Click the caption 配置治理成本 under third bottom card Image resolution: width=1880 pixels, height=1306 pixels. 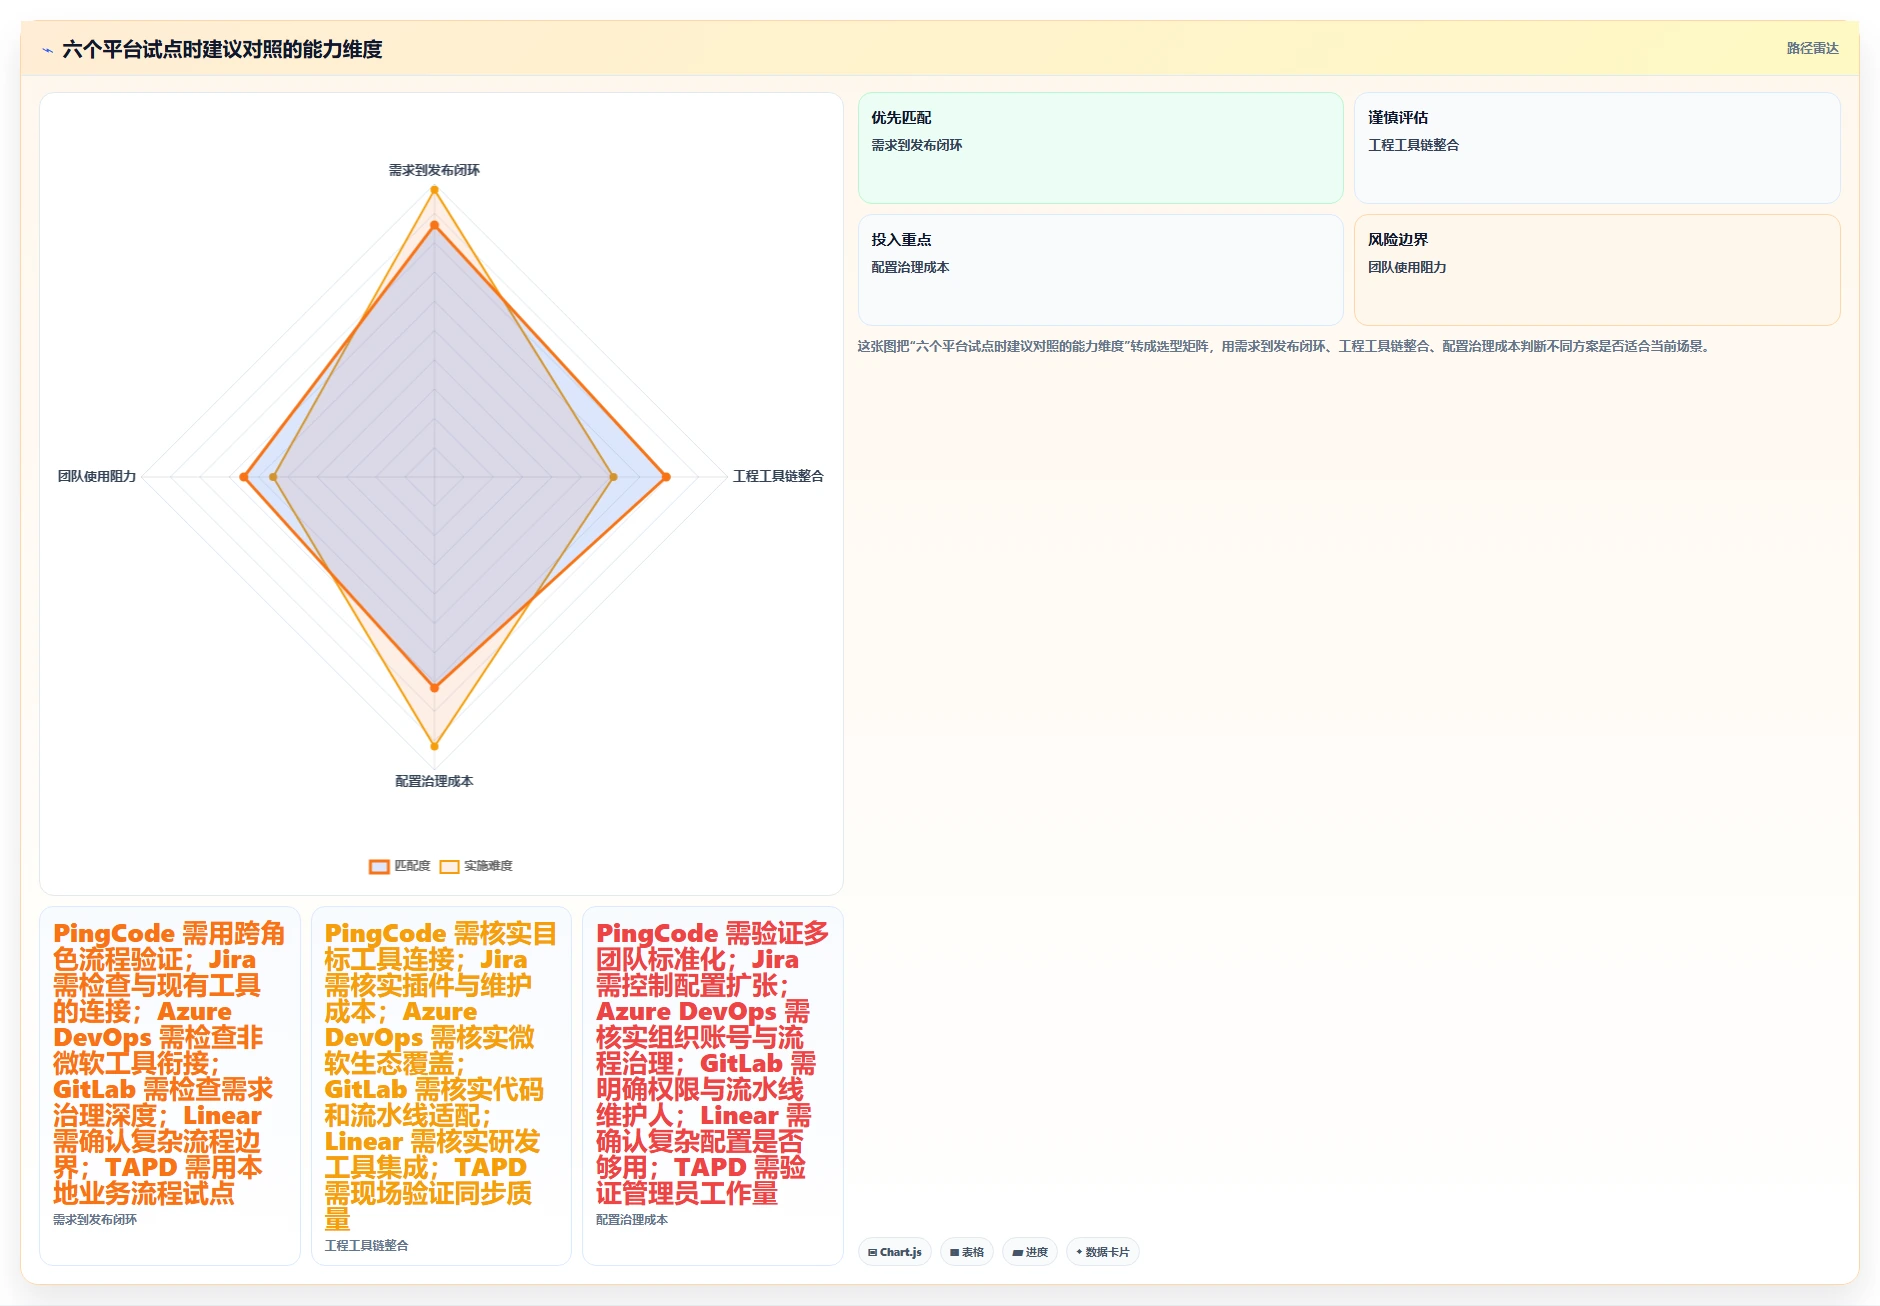pos(632,1220)
